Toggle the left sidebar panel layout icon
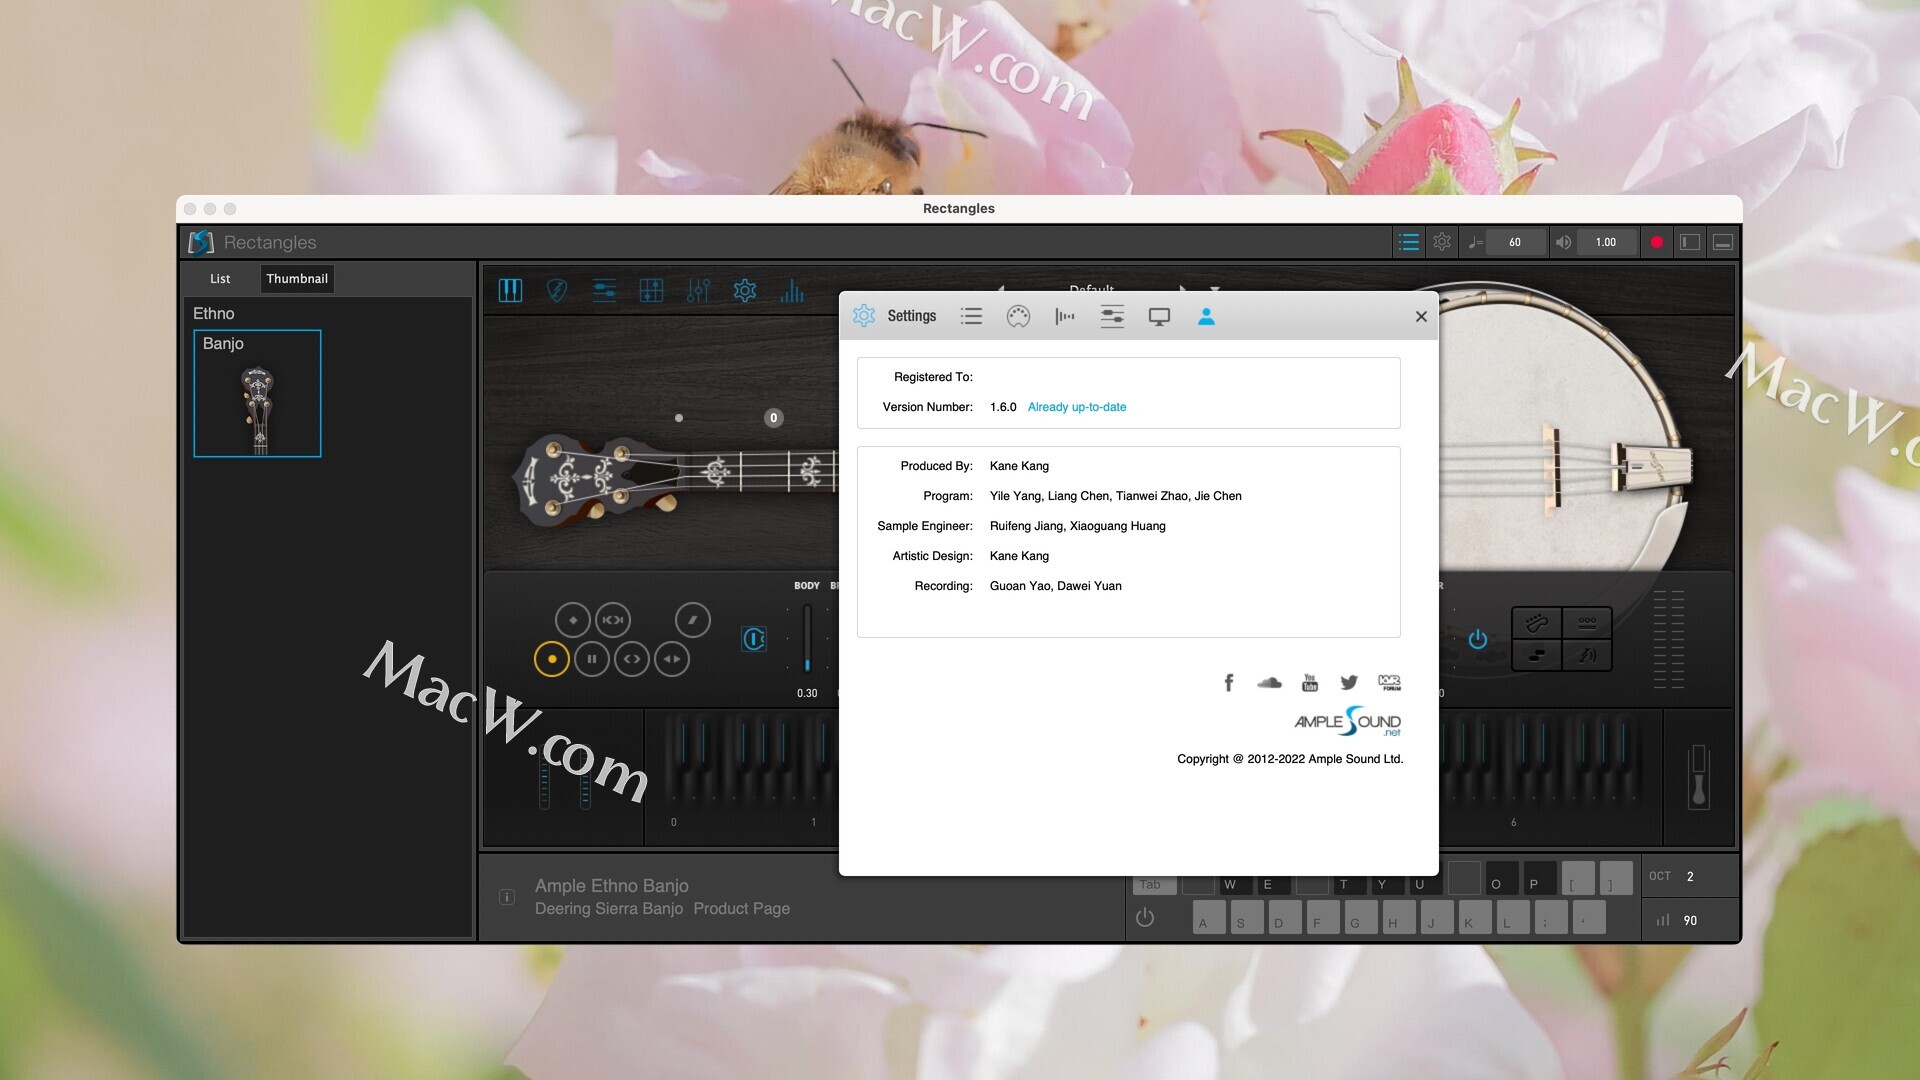Viewport: 1920px width, 1080px height. [1690, 242]
